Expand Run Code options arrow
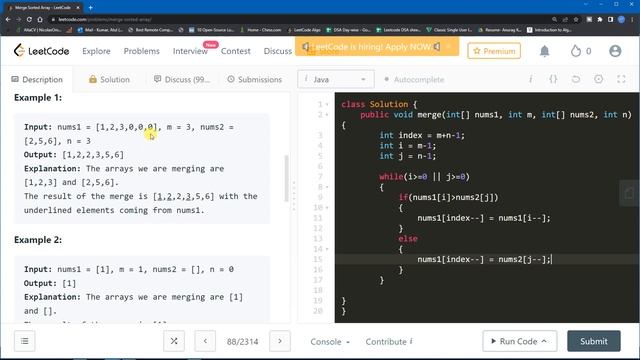640x360 pixels. [x=544, y=341]
